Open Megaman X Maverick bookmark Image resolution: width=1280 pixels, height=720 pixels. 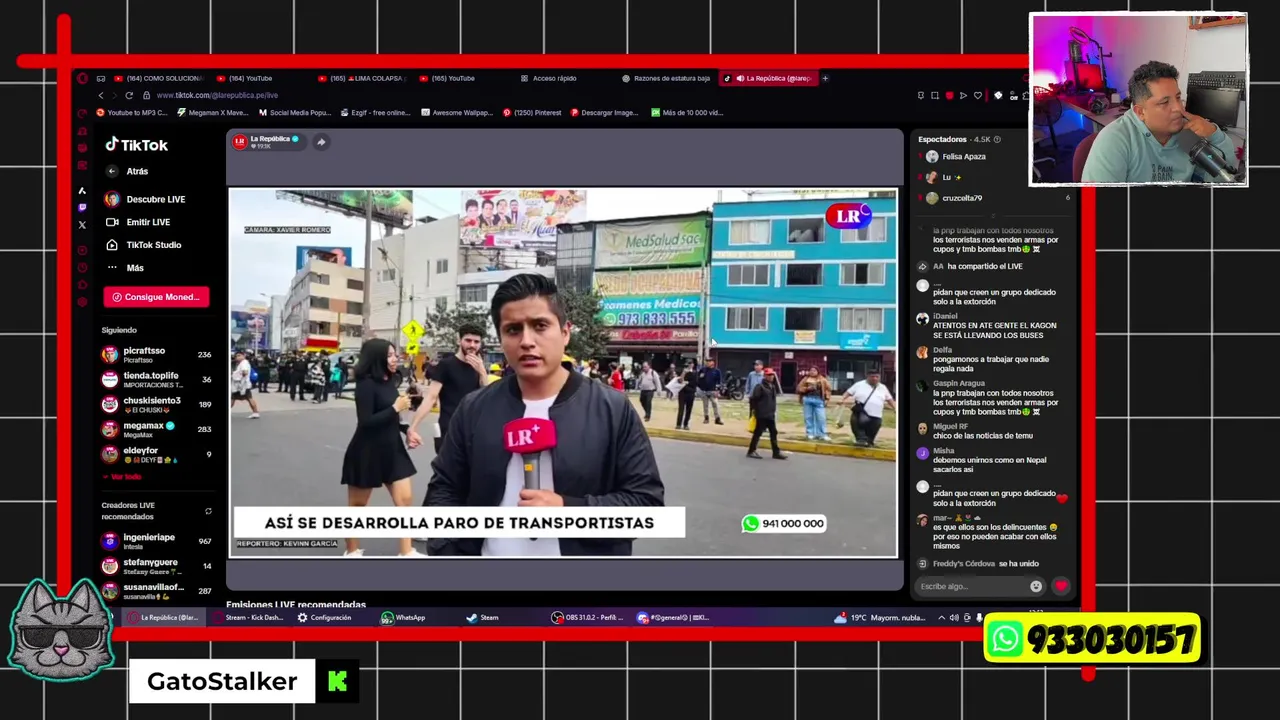[x=213, y=113]
